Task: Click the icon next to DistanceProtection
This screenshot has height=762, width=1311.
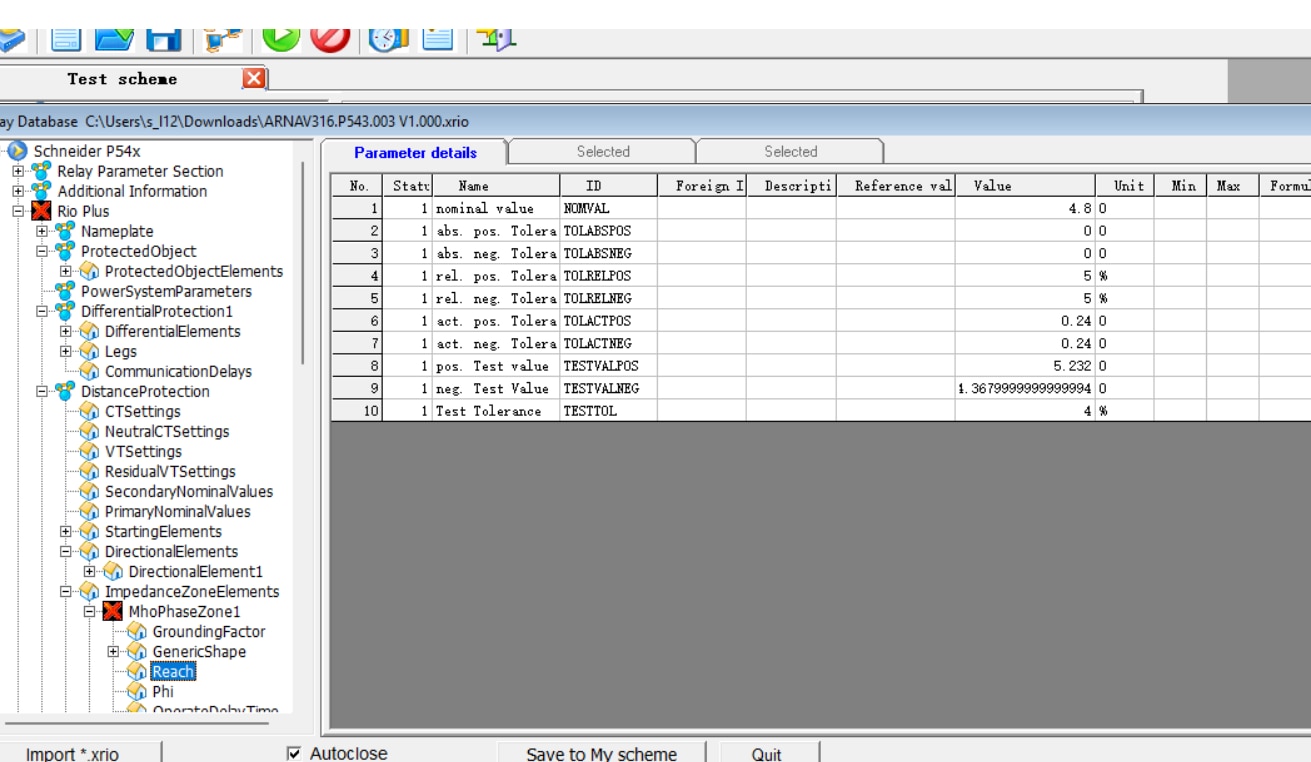Action: click(65, 391)
